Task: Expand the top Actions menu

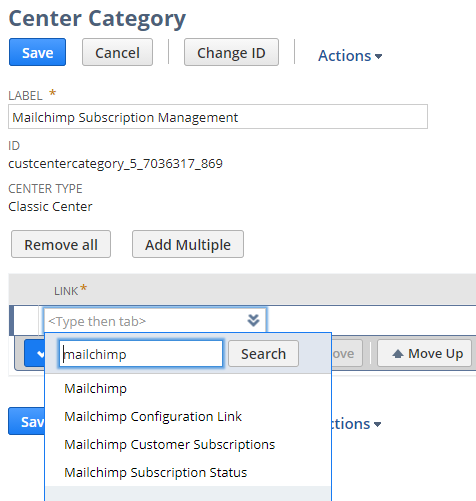Action: tap(350, 56)
